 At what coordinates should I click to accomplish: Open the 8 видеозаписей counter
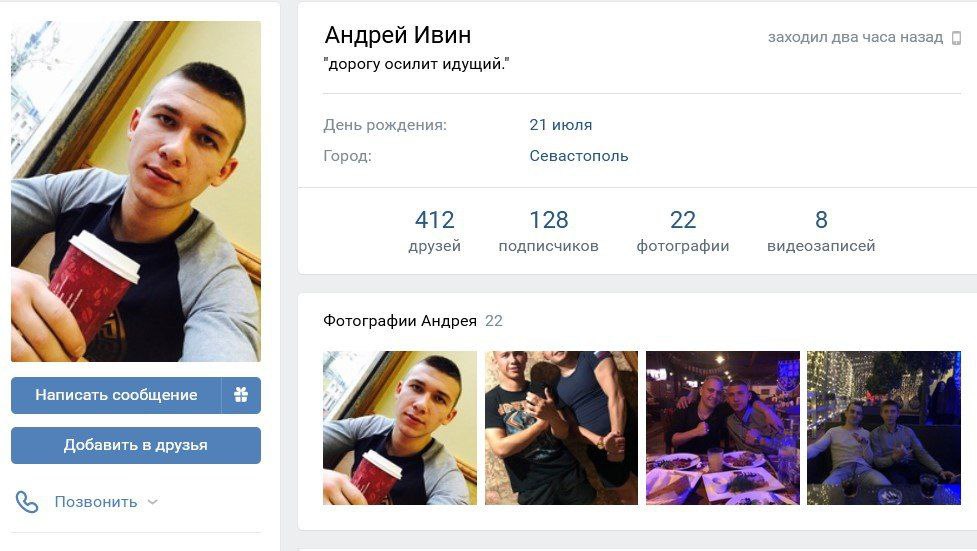click(x=821, y=231)
